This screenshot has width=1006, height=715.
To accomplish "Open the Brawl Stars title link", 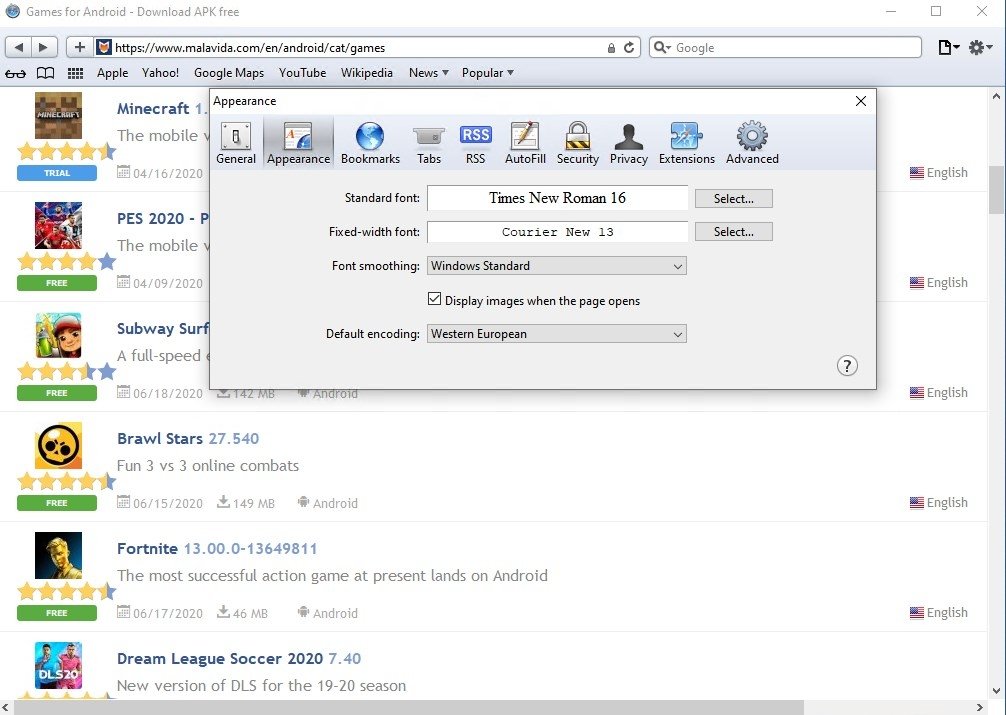I will pyautogui.click(x=160, y=438).
